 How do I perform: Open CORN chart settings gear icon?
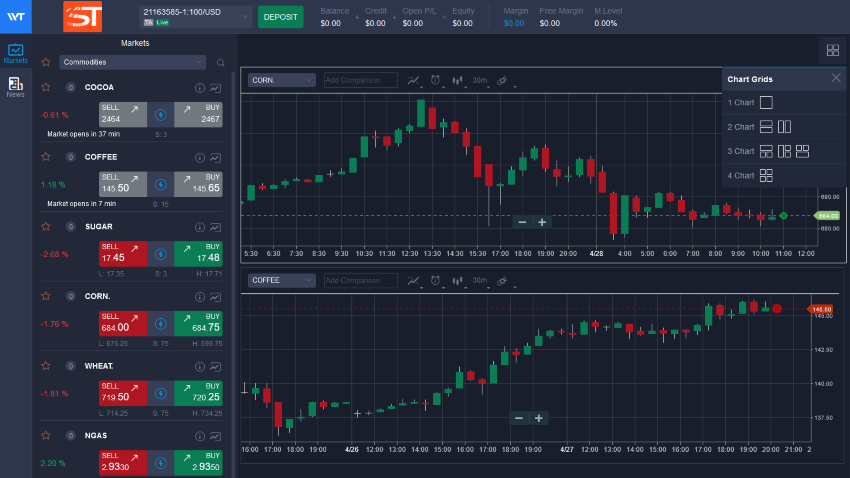504,81
